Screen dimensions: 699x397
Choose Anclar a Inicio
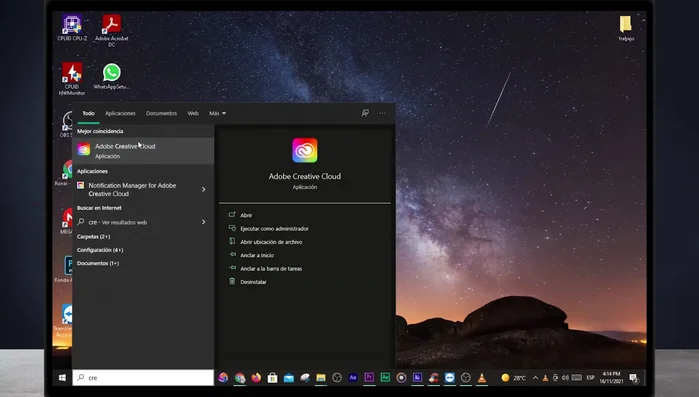(257, 255)
